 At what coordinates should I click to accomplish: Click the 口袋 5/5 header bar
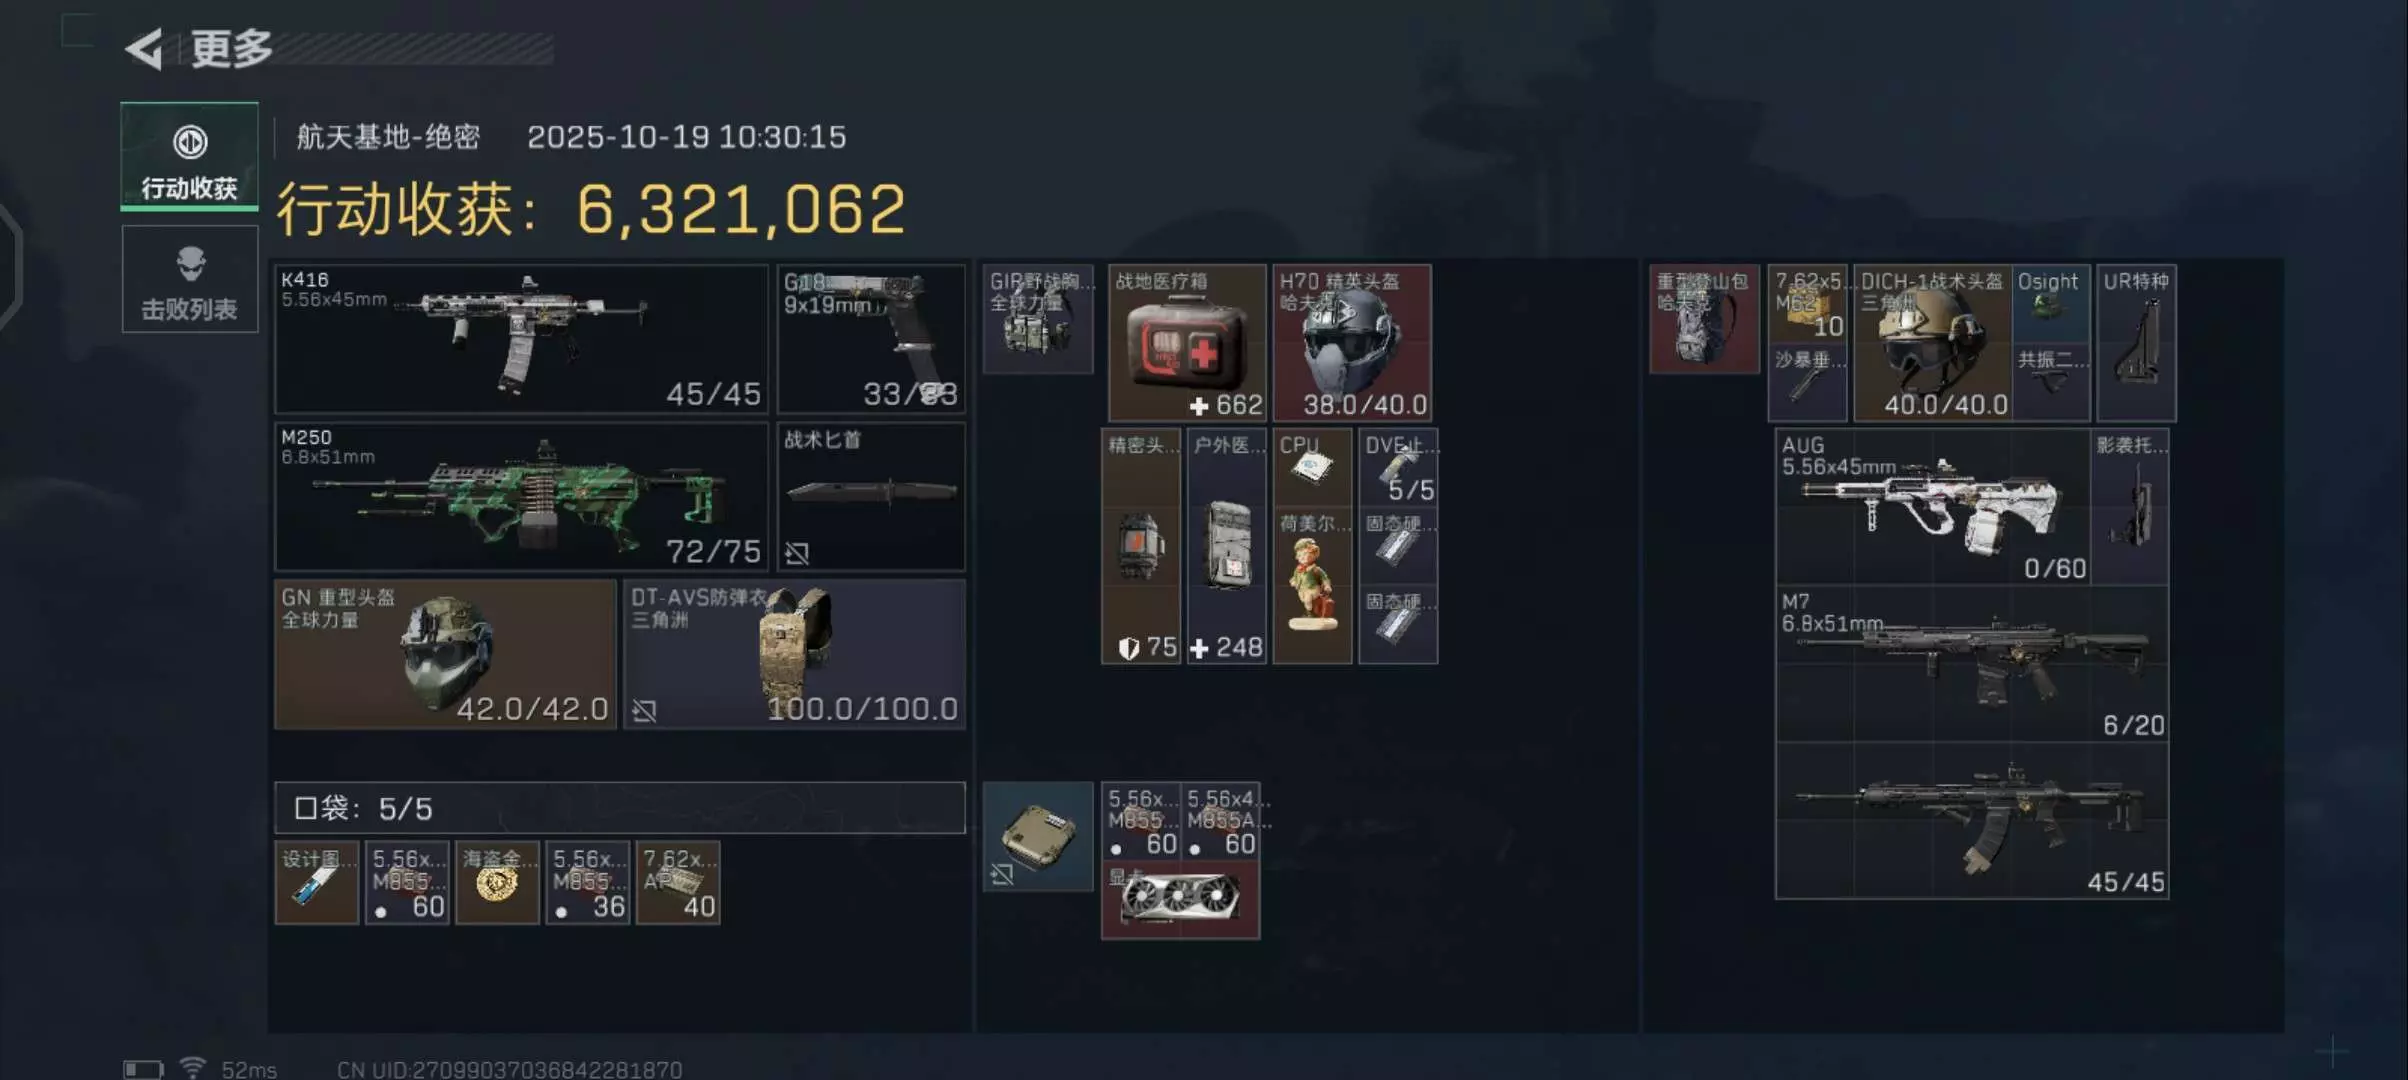point(620,808)
